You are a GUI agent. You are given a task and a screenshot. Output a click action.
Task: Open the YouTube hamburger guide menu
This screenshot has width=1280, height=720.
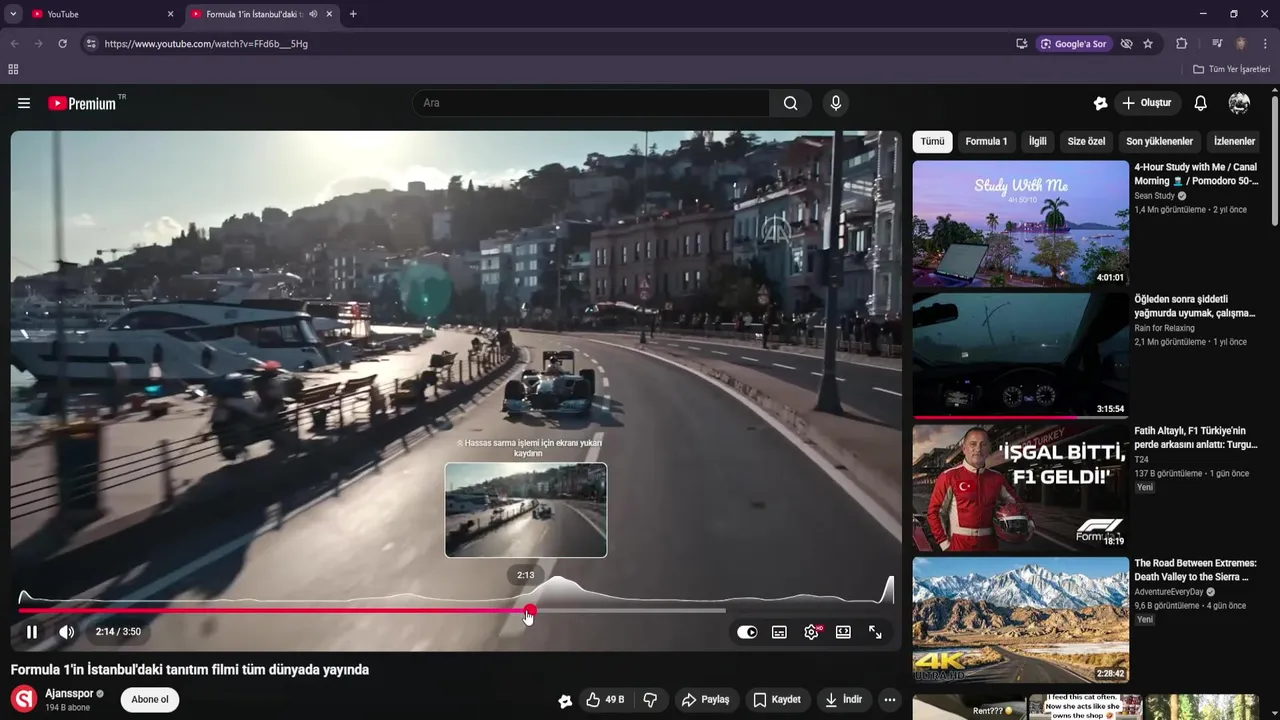(24, 103)
